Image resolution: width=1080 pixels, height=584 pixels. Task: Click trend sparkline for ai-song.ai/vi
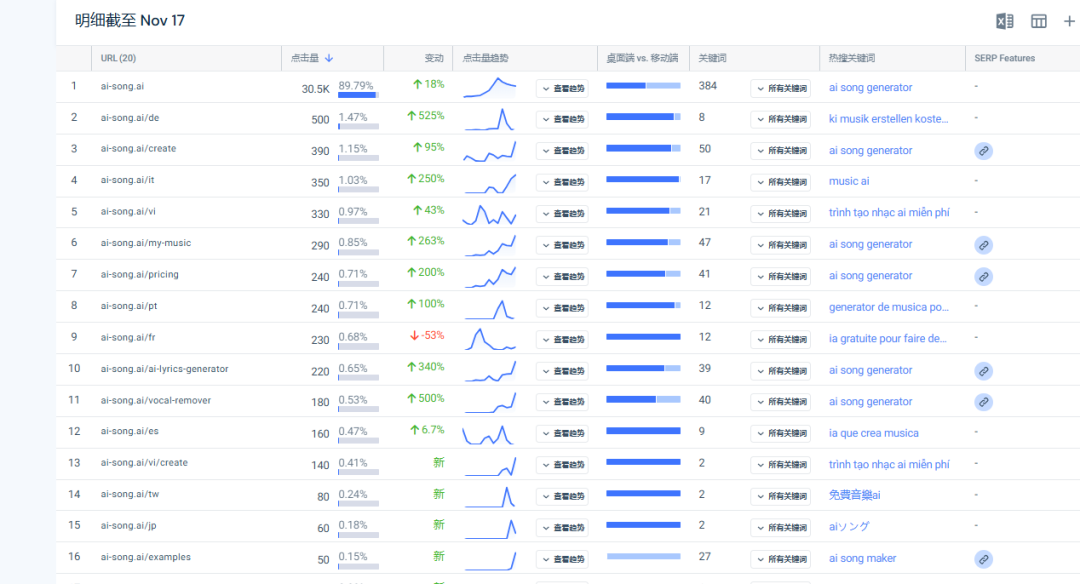coord(490,213)
